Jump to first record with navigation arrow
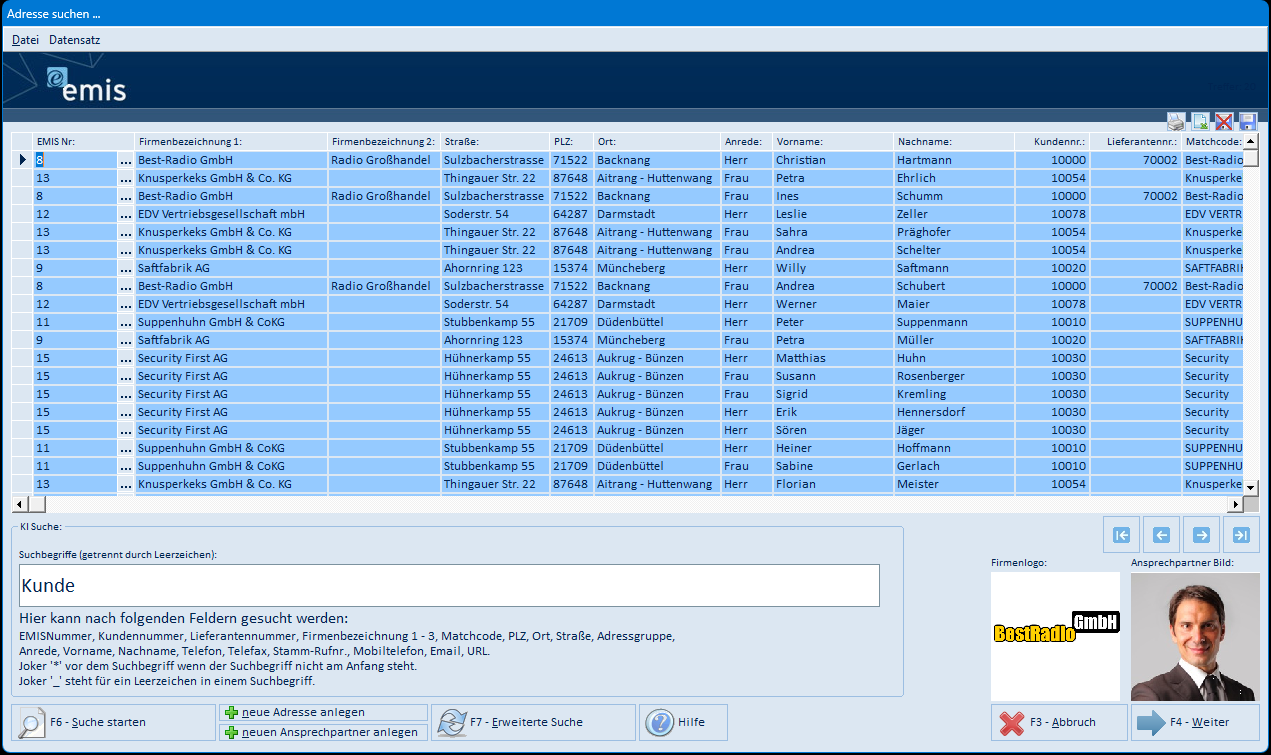Screen dimensions: 1271x755 [x=1122, y=535]
